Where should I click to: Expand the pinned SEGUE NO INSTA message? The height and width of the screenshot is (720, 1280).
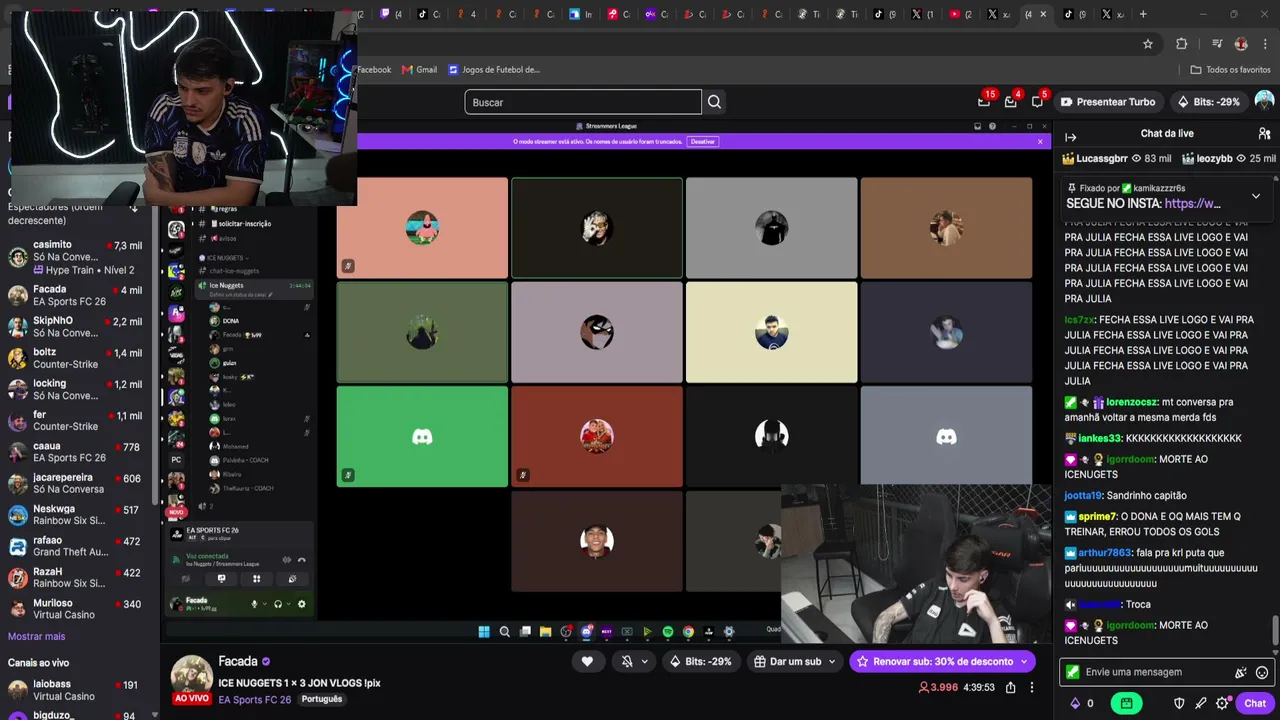[1256, 196]
